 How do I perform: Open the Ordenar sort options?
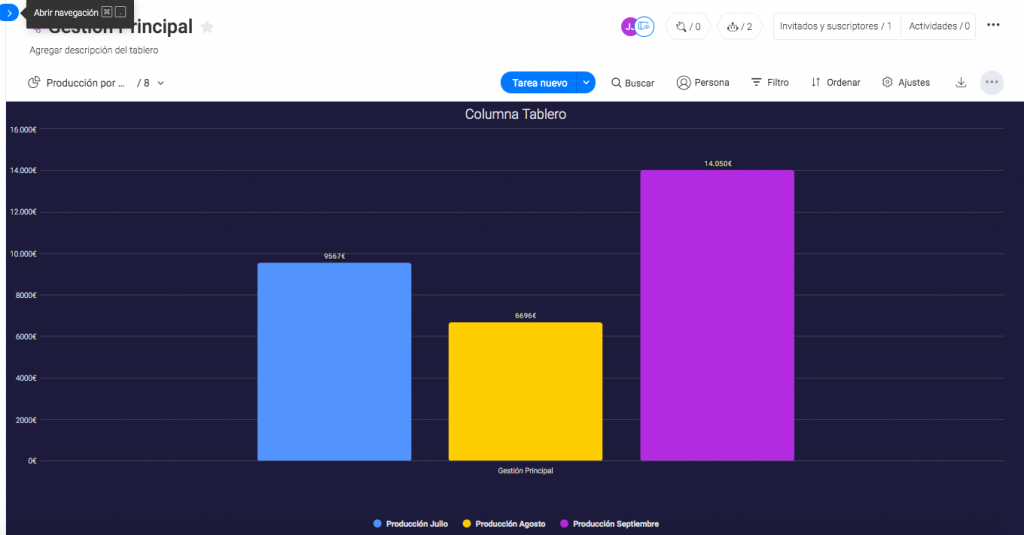[835, 83]
